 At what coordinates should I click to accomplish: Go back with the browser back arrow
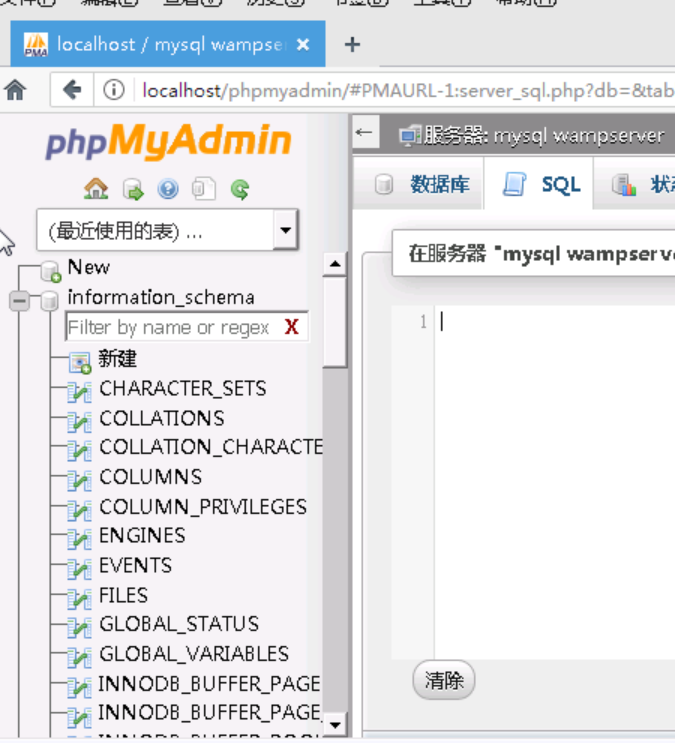[72, 90]
